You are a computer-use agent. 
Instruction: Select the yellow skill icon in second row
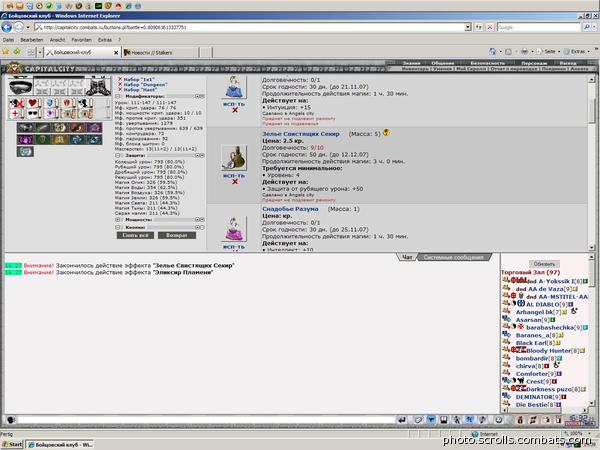pos(59,140)
